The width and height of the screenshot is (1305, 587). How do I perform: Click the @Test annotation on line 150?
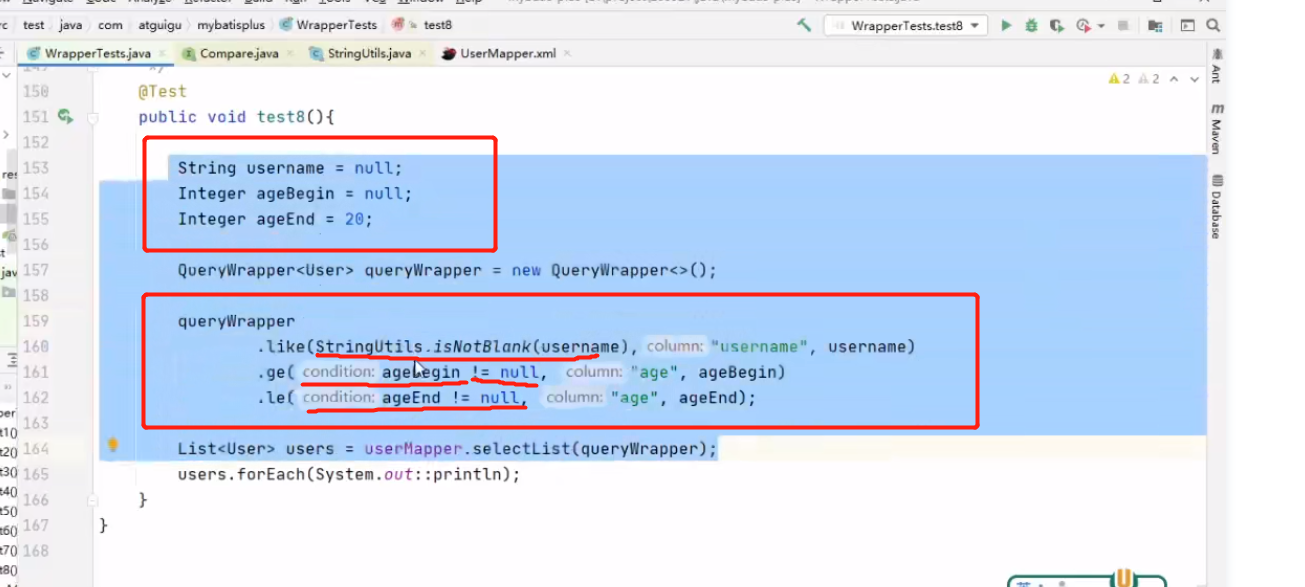163,91
